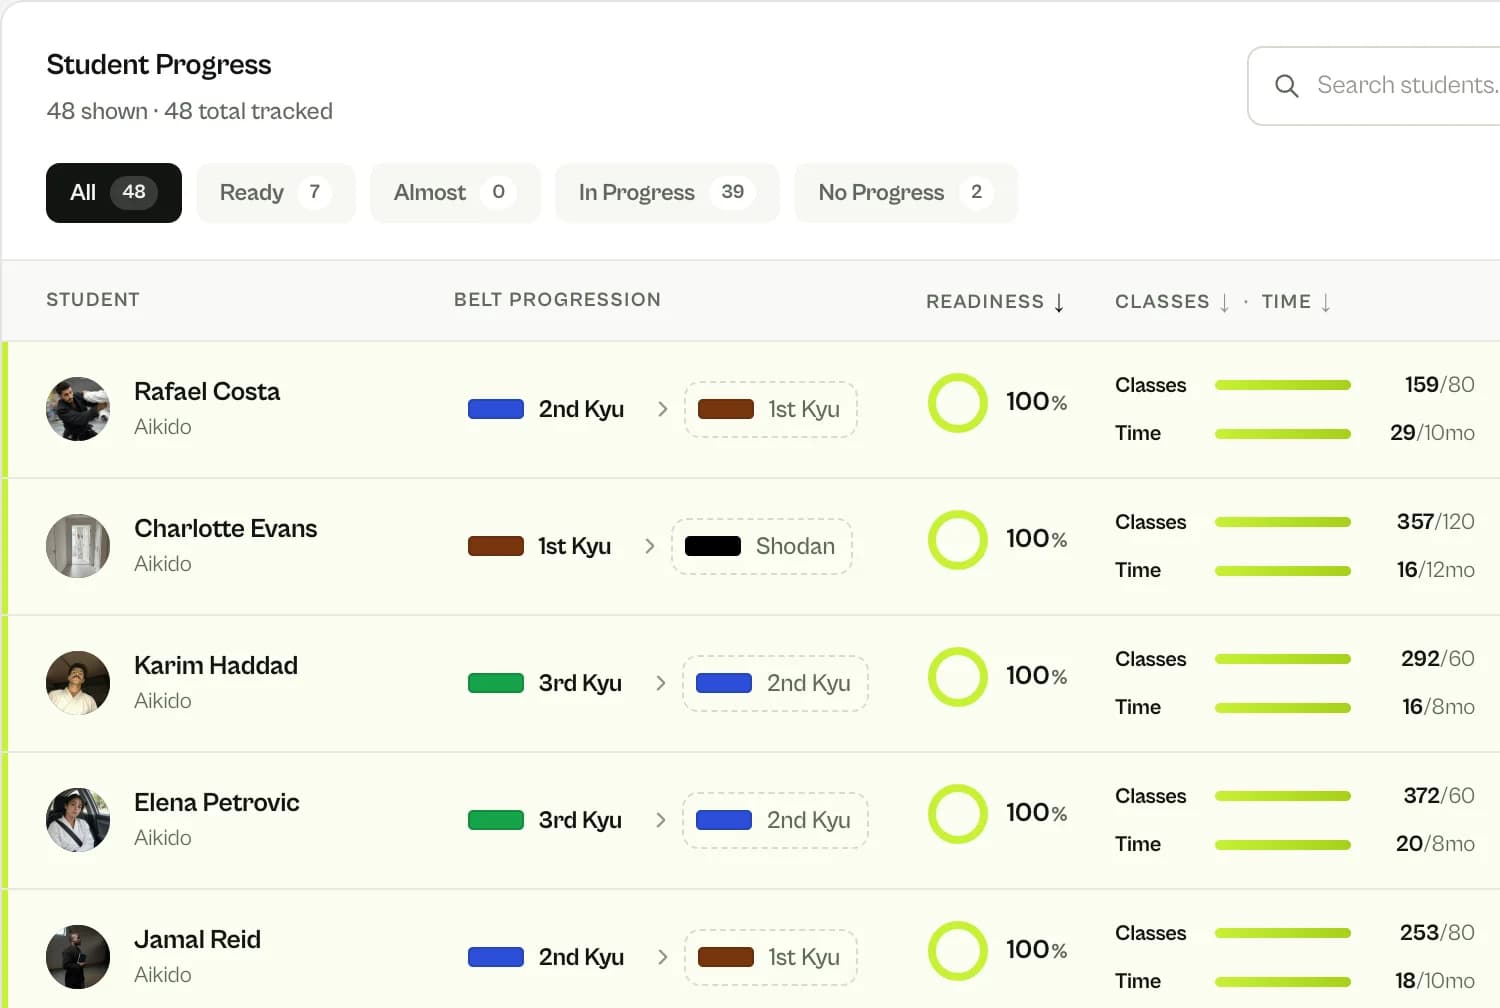Image resolution: width=1500 pixels, height=1008 pixels.
Task: Click the Belt Progression column header
Action: pos(557,300)
